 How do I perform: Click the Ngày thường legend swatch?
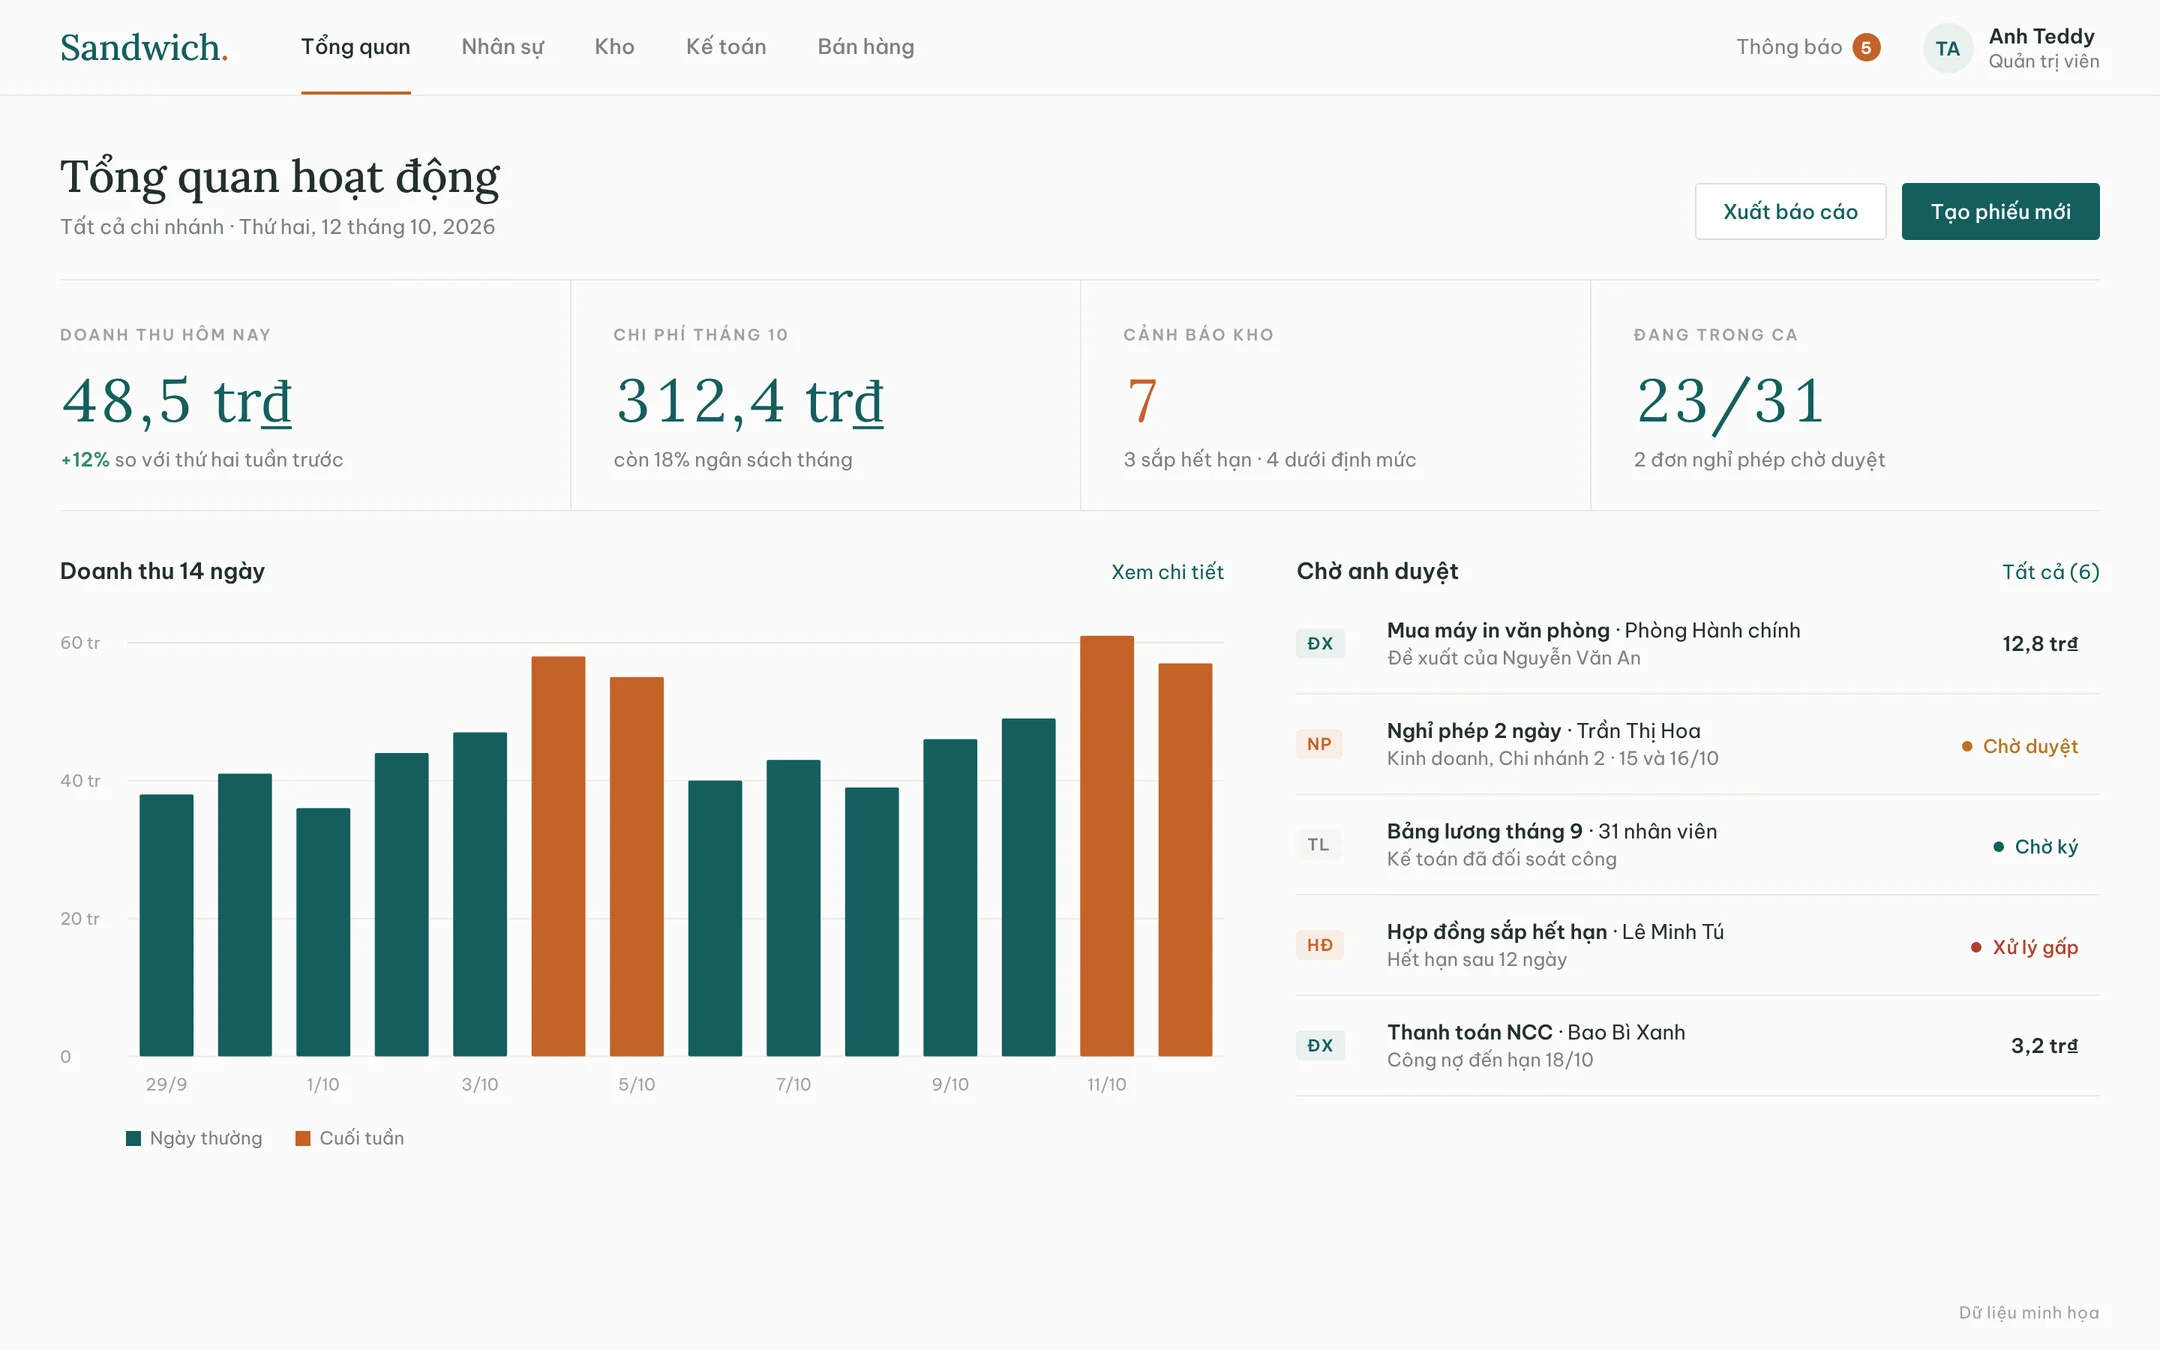[x=134, y=1138]
